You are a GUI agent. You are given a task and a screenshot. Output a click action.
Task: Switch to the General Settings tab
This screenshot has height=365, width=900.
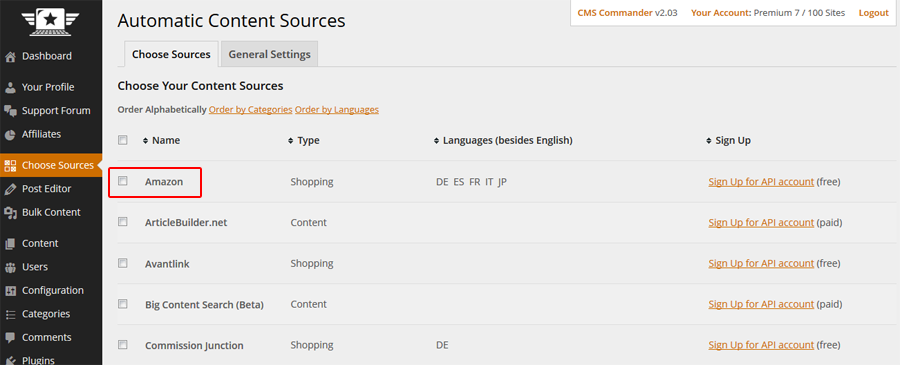tap(269, 55)
